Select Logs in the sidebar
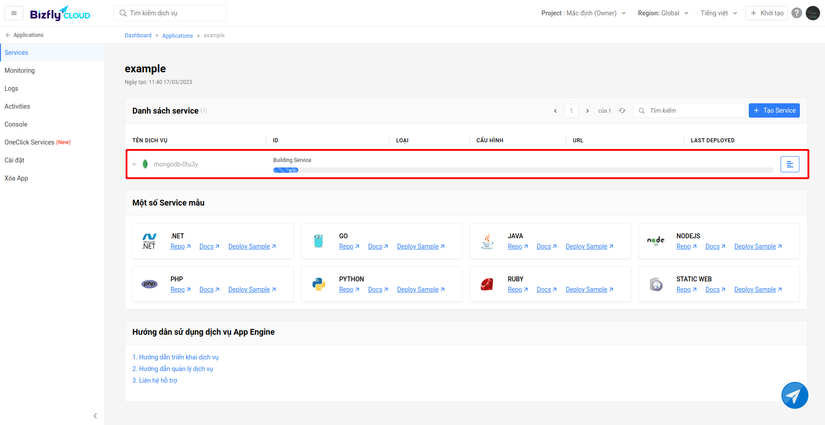Viewport: 825px width, 425px height. click(x=52, y=88)
